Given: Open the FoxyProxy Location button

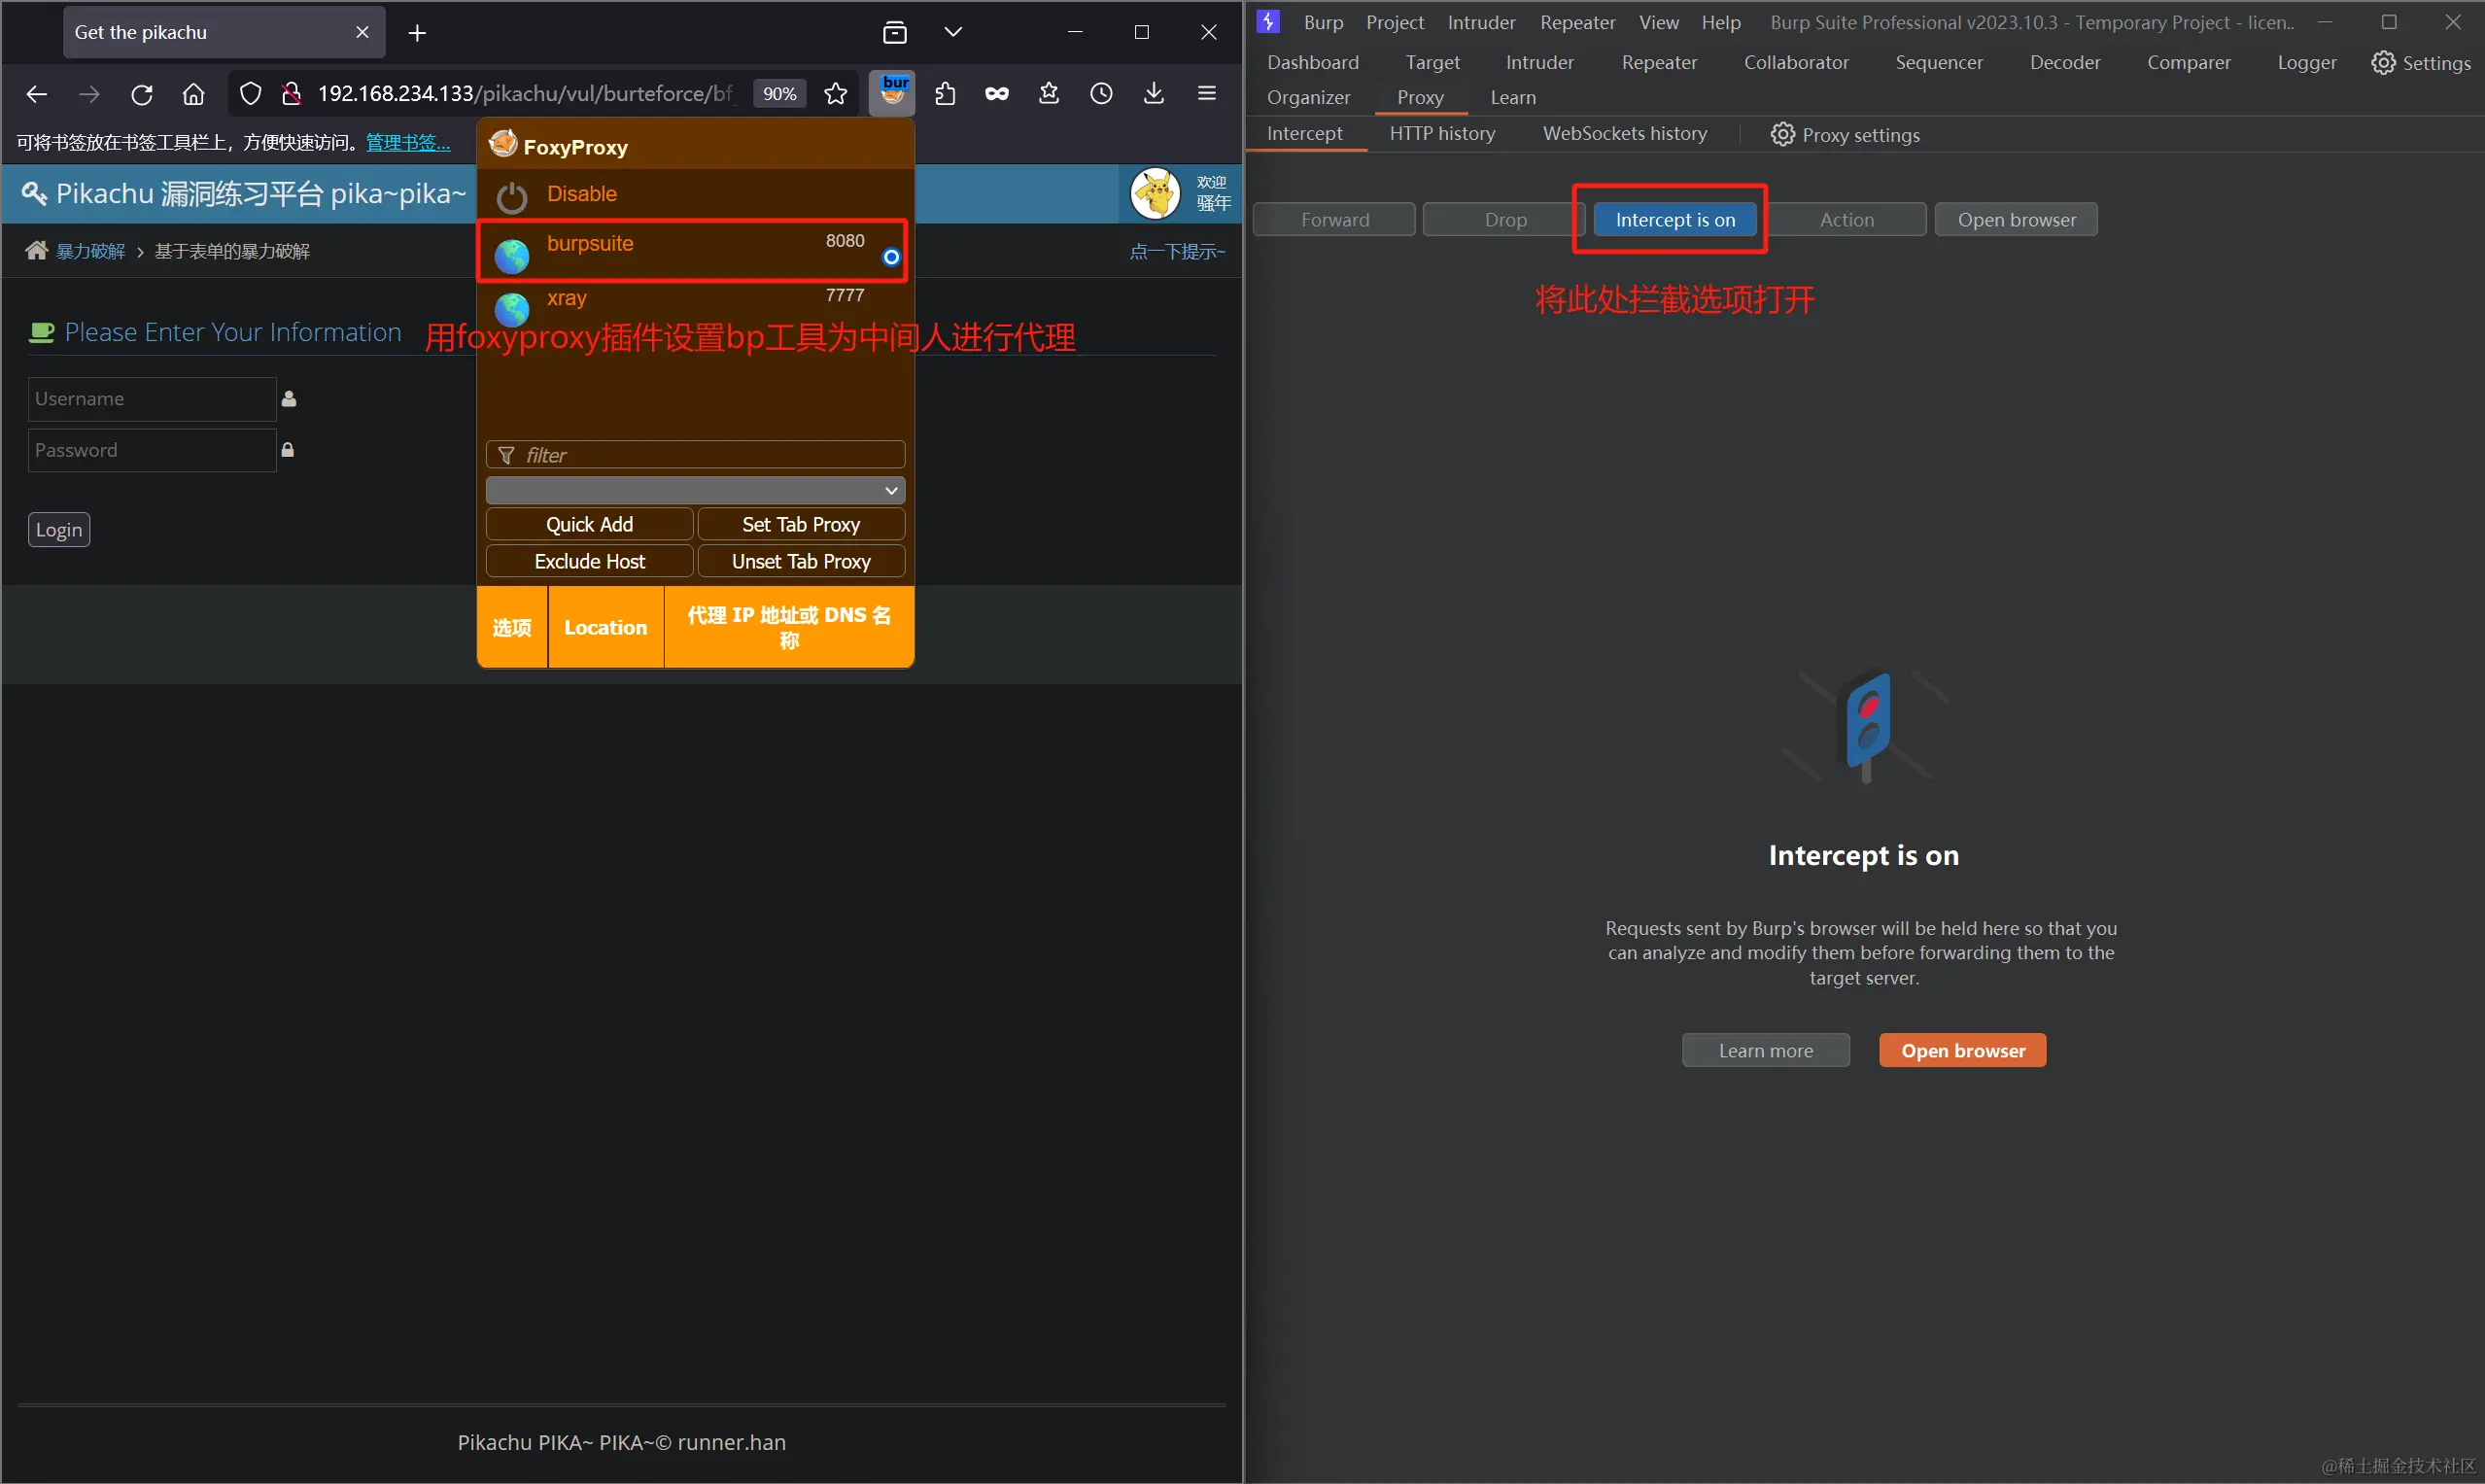Looking at the screenshot, I should (x=606, y=628).
